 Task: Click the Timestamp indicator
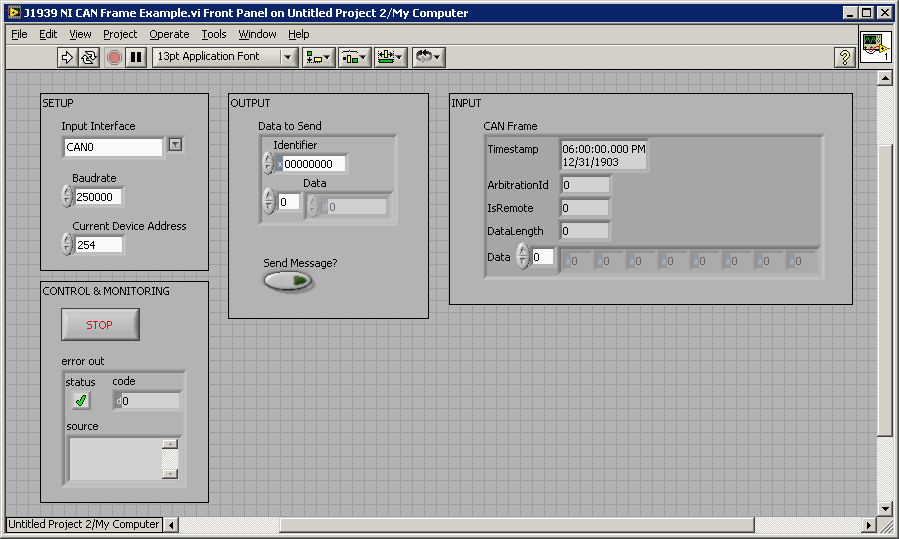click(x=604, y=155)
